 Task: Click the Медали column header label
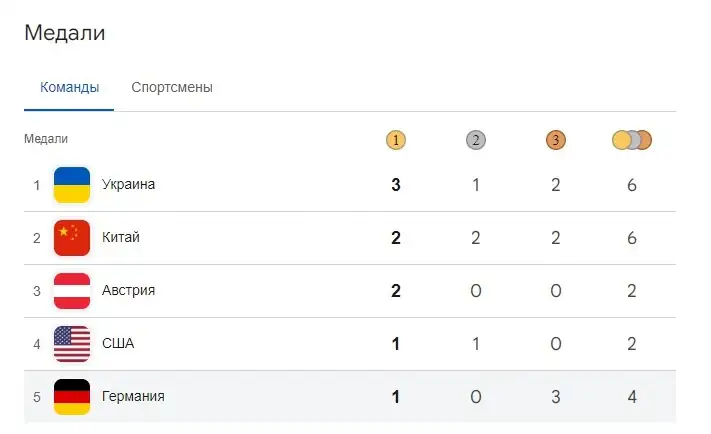point(46,140)
